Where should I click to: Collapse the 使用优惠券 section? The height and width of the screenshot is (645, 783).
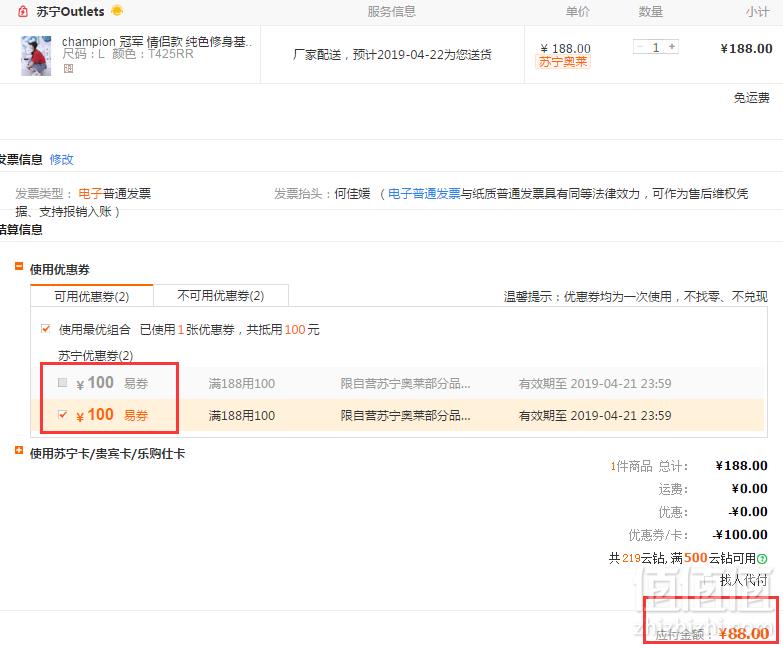pyautogui.click(x=19, y=267)
